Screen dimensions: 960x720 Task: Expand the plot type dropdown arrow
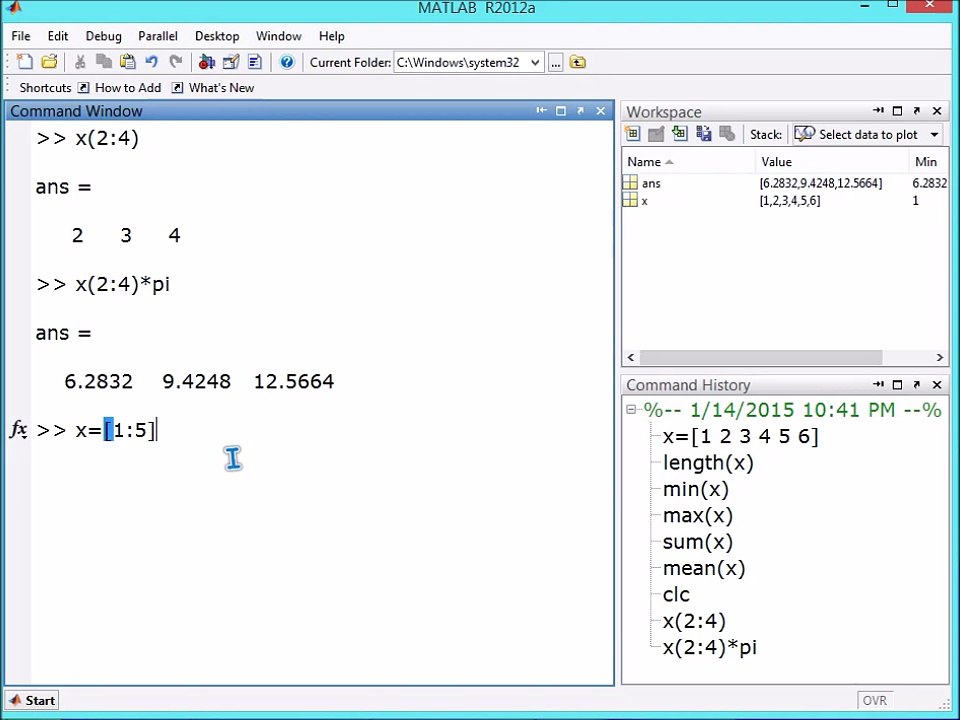coord(934,134)
